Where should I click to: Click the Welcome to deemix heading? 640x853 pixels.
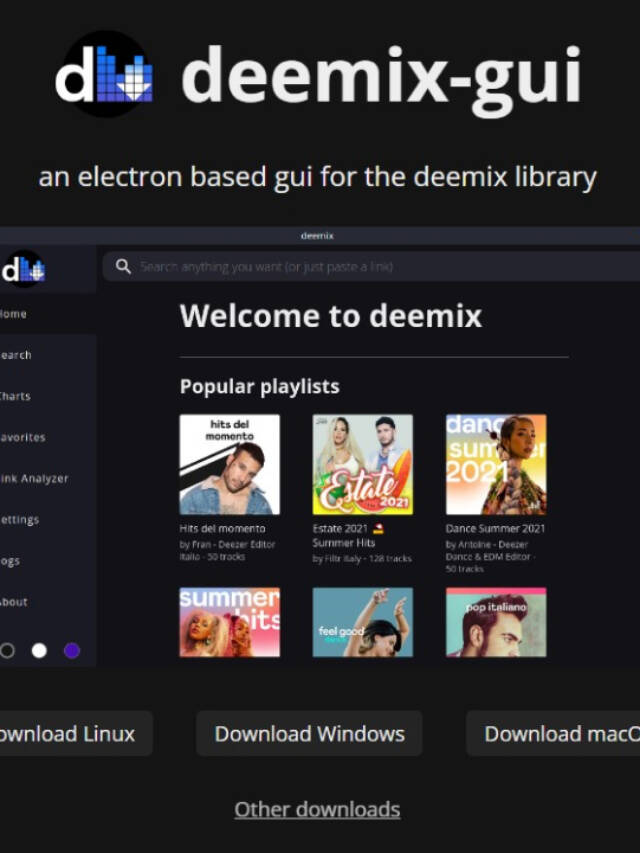pos(331,316)
